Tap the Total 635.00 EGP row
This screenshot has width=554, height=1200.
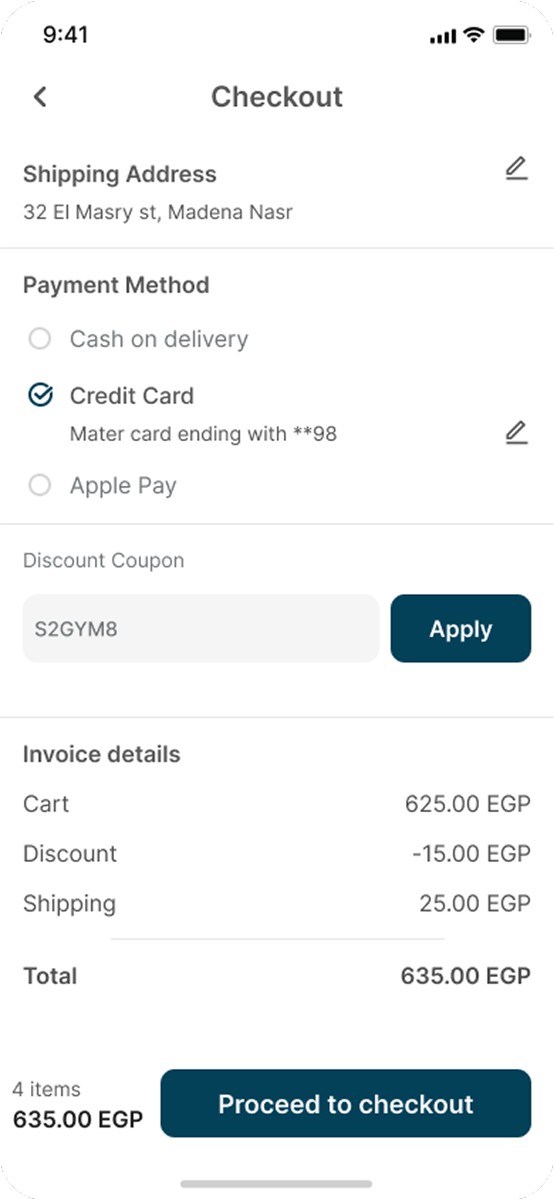[x=277, y=976]
